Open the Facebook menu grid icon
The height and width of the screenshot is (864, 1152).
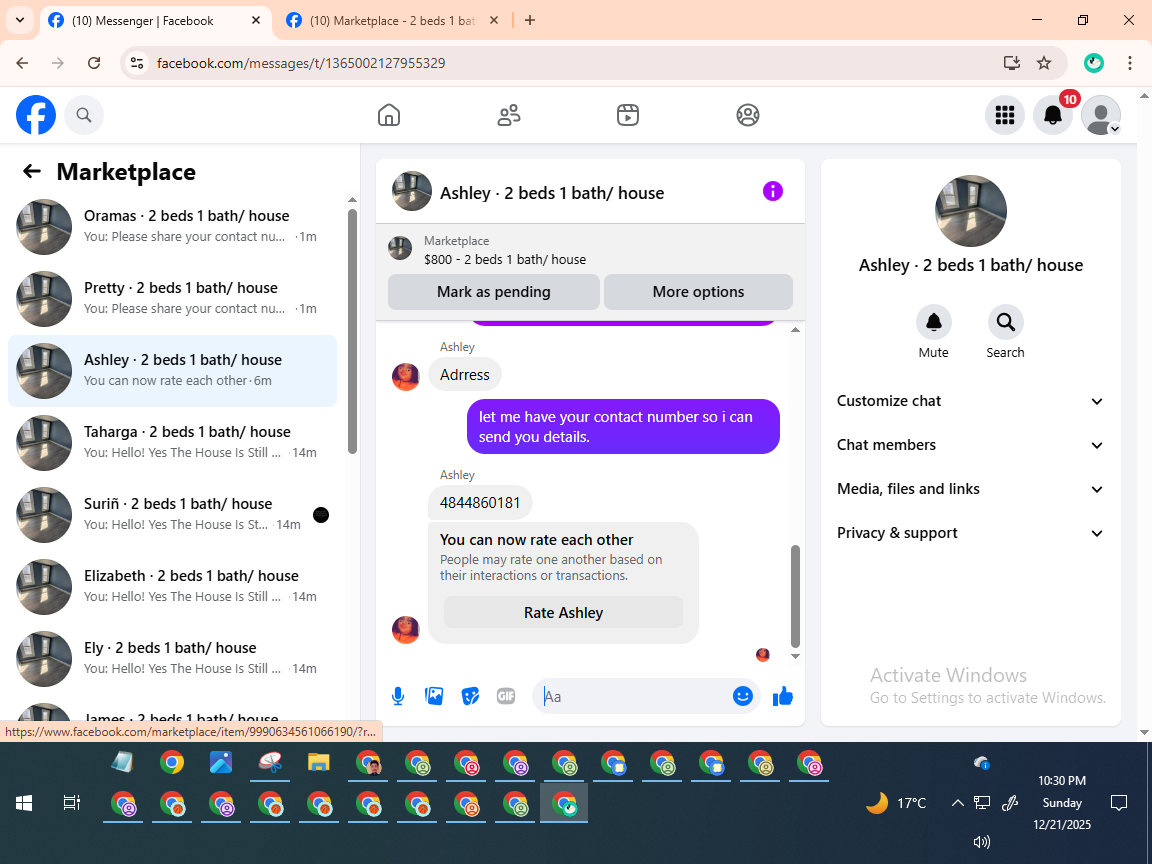pyautogui.click(x=1004, y=115)
